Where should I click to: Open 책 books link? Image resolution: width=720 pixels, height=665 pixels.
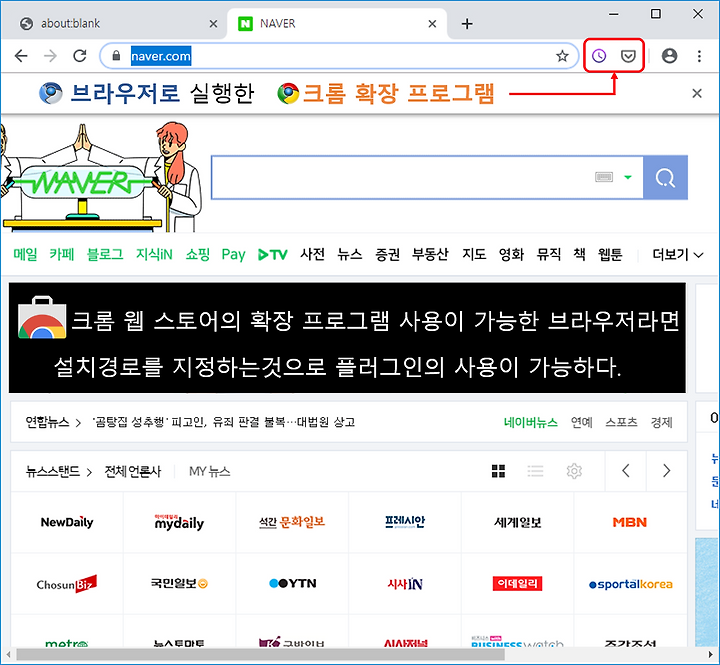coord(579,254)
